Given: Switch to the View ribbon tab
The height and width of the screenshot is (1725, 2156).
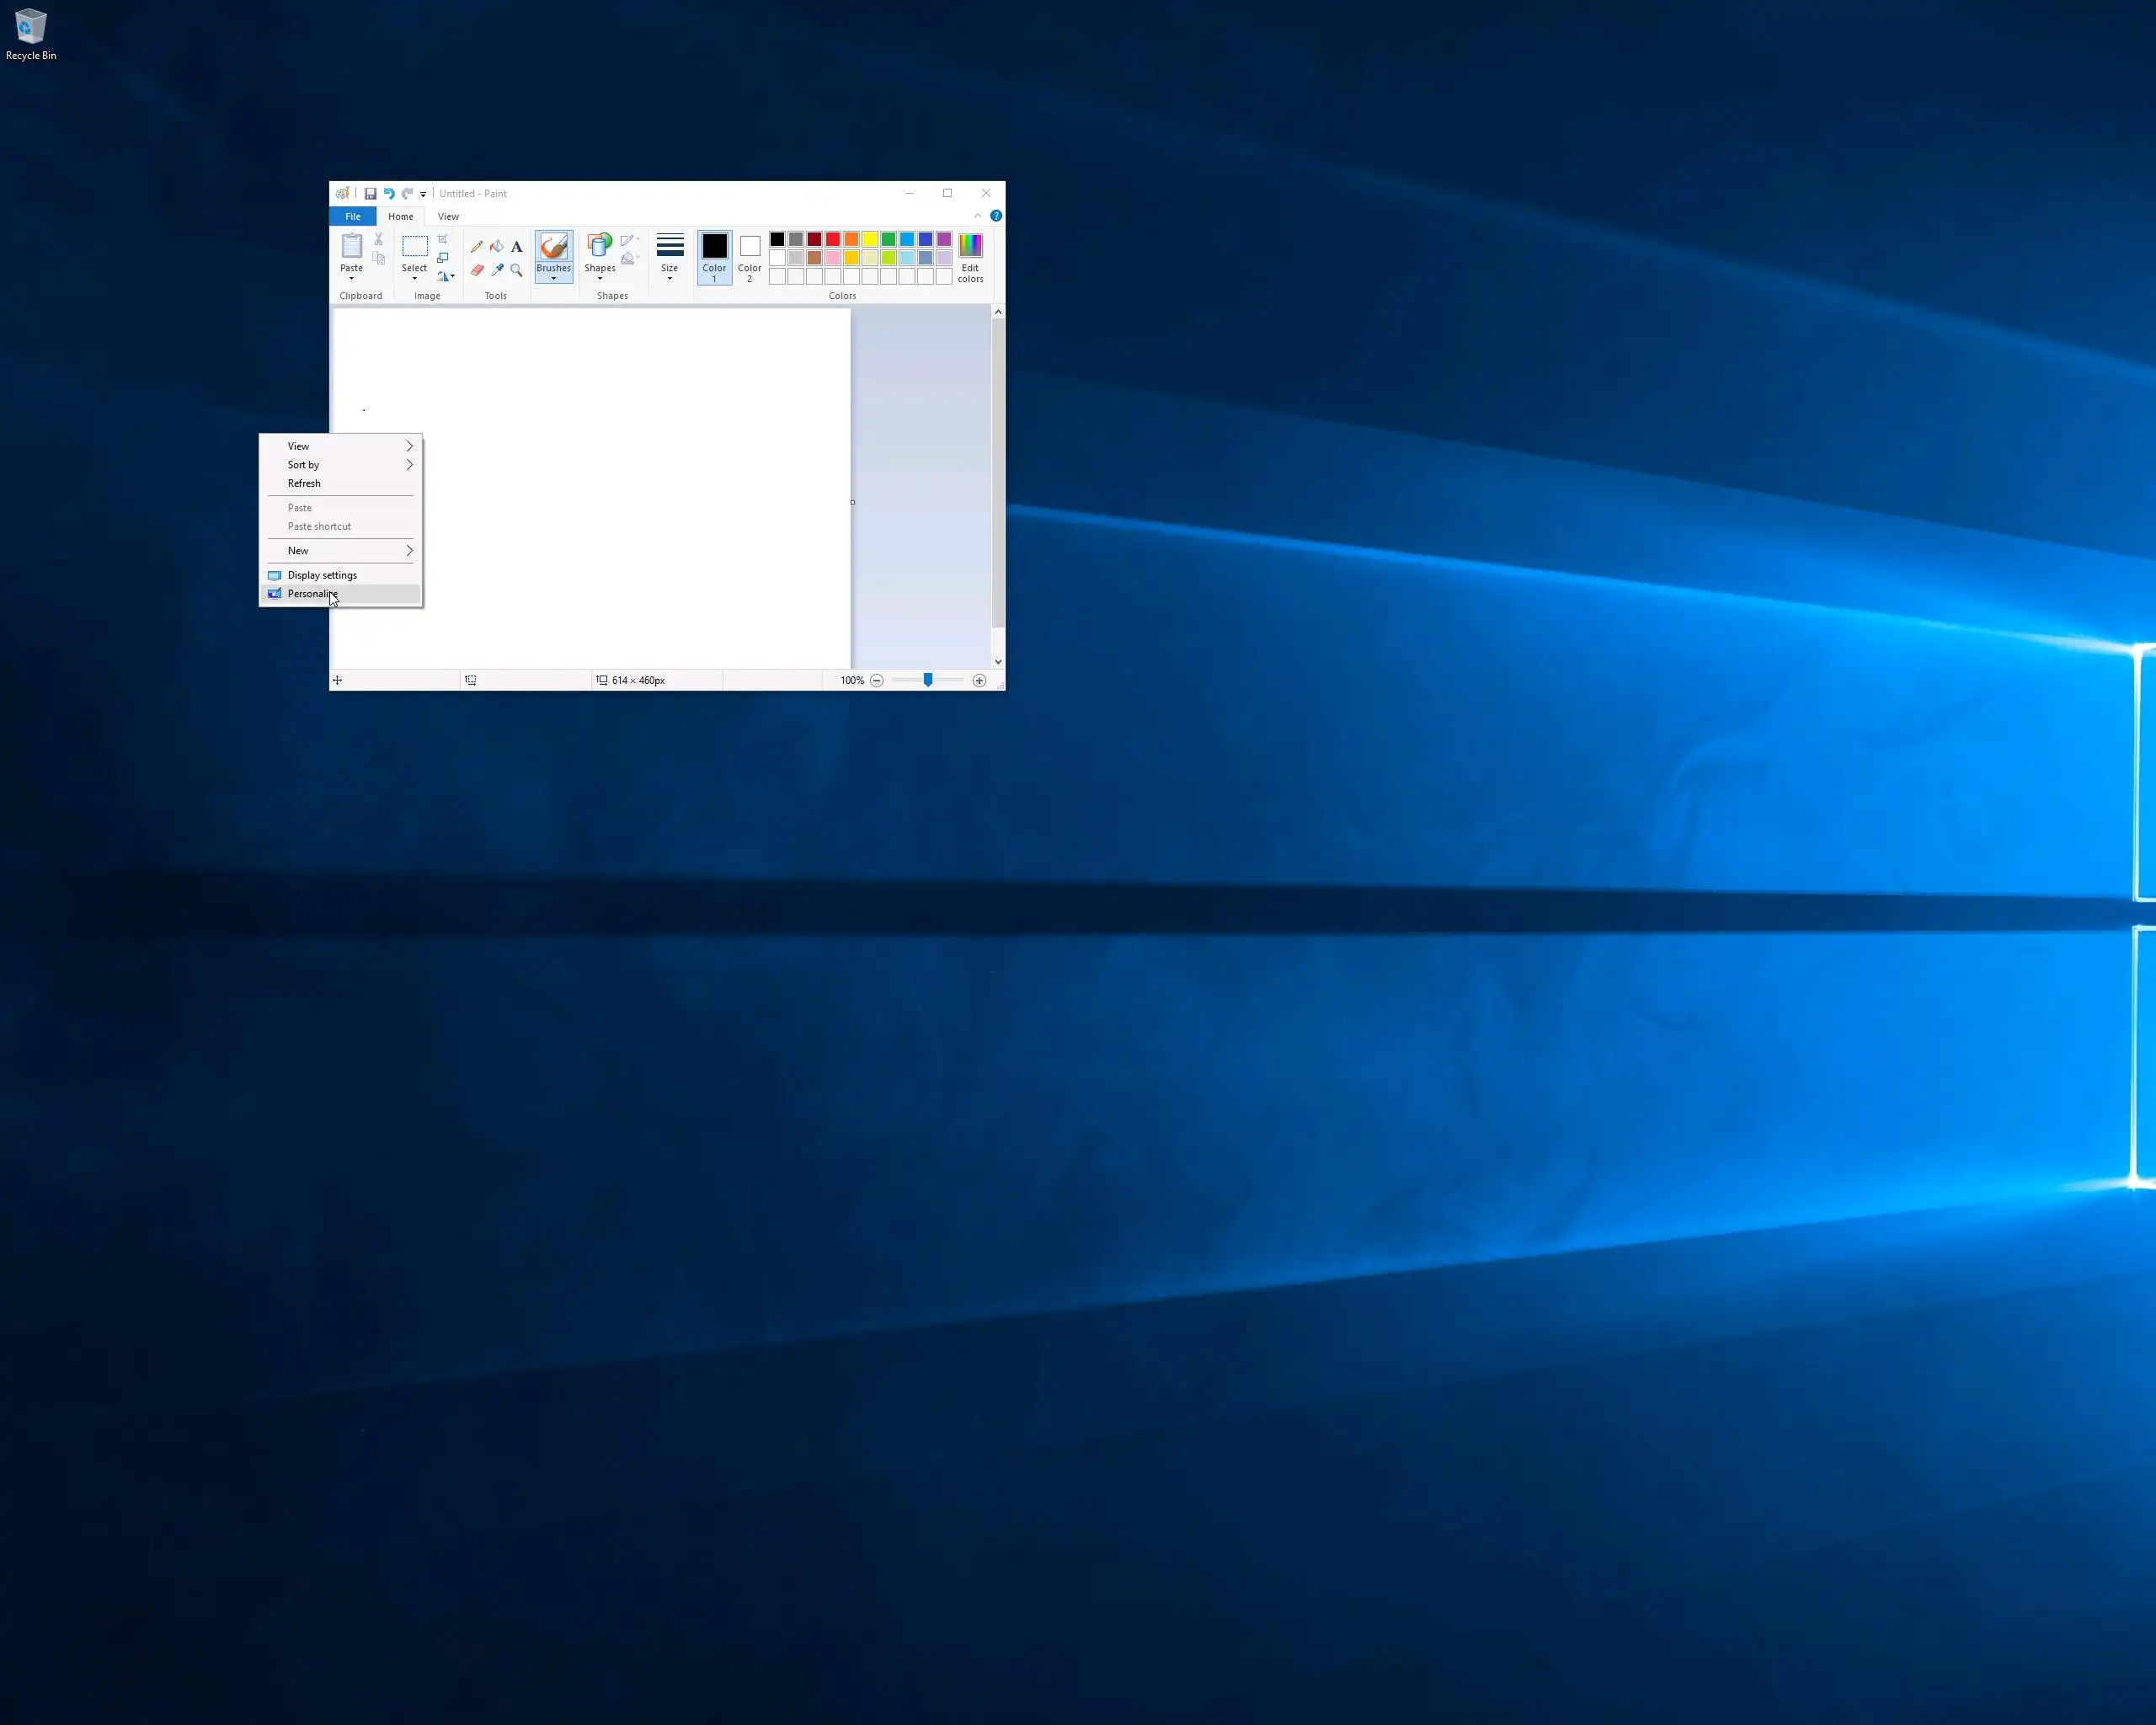Looking at the screenshot, I should (x=448, y=217).
